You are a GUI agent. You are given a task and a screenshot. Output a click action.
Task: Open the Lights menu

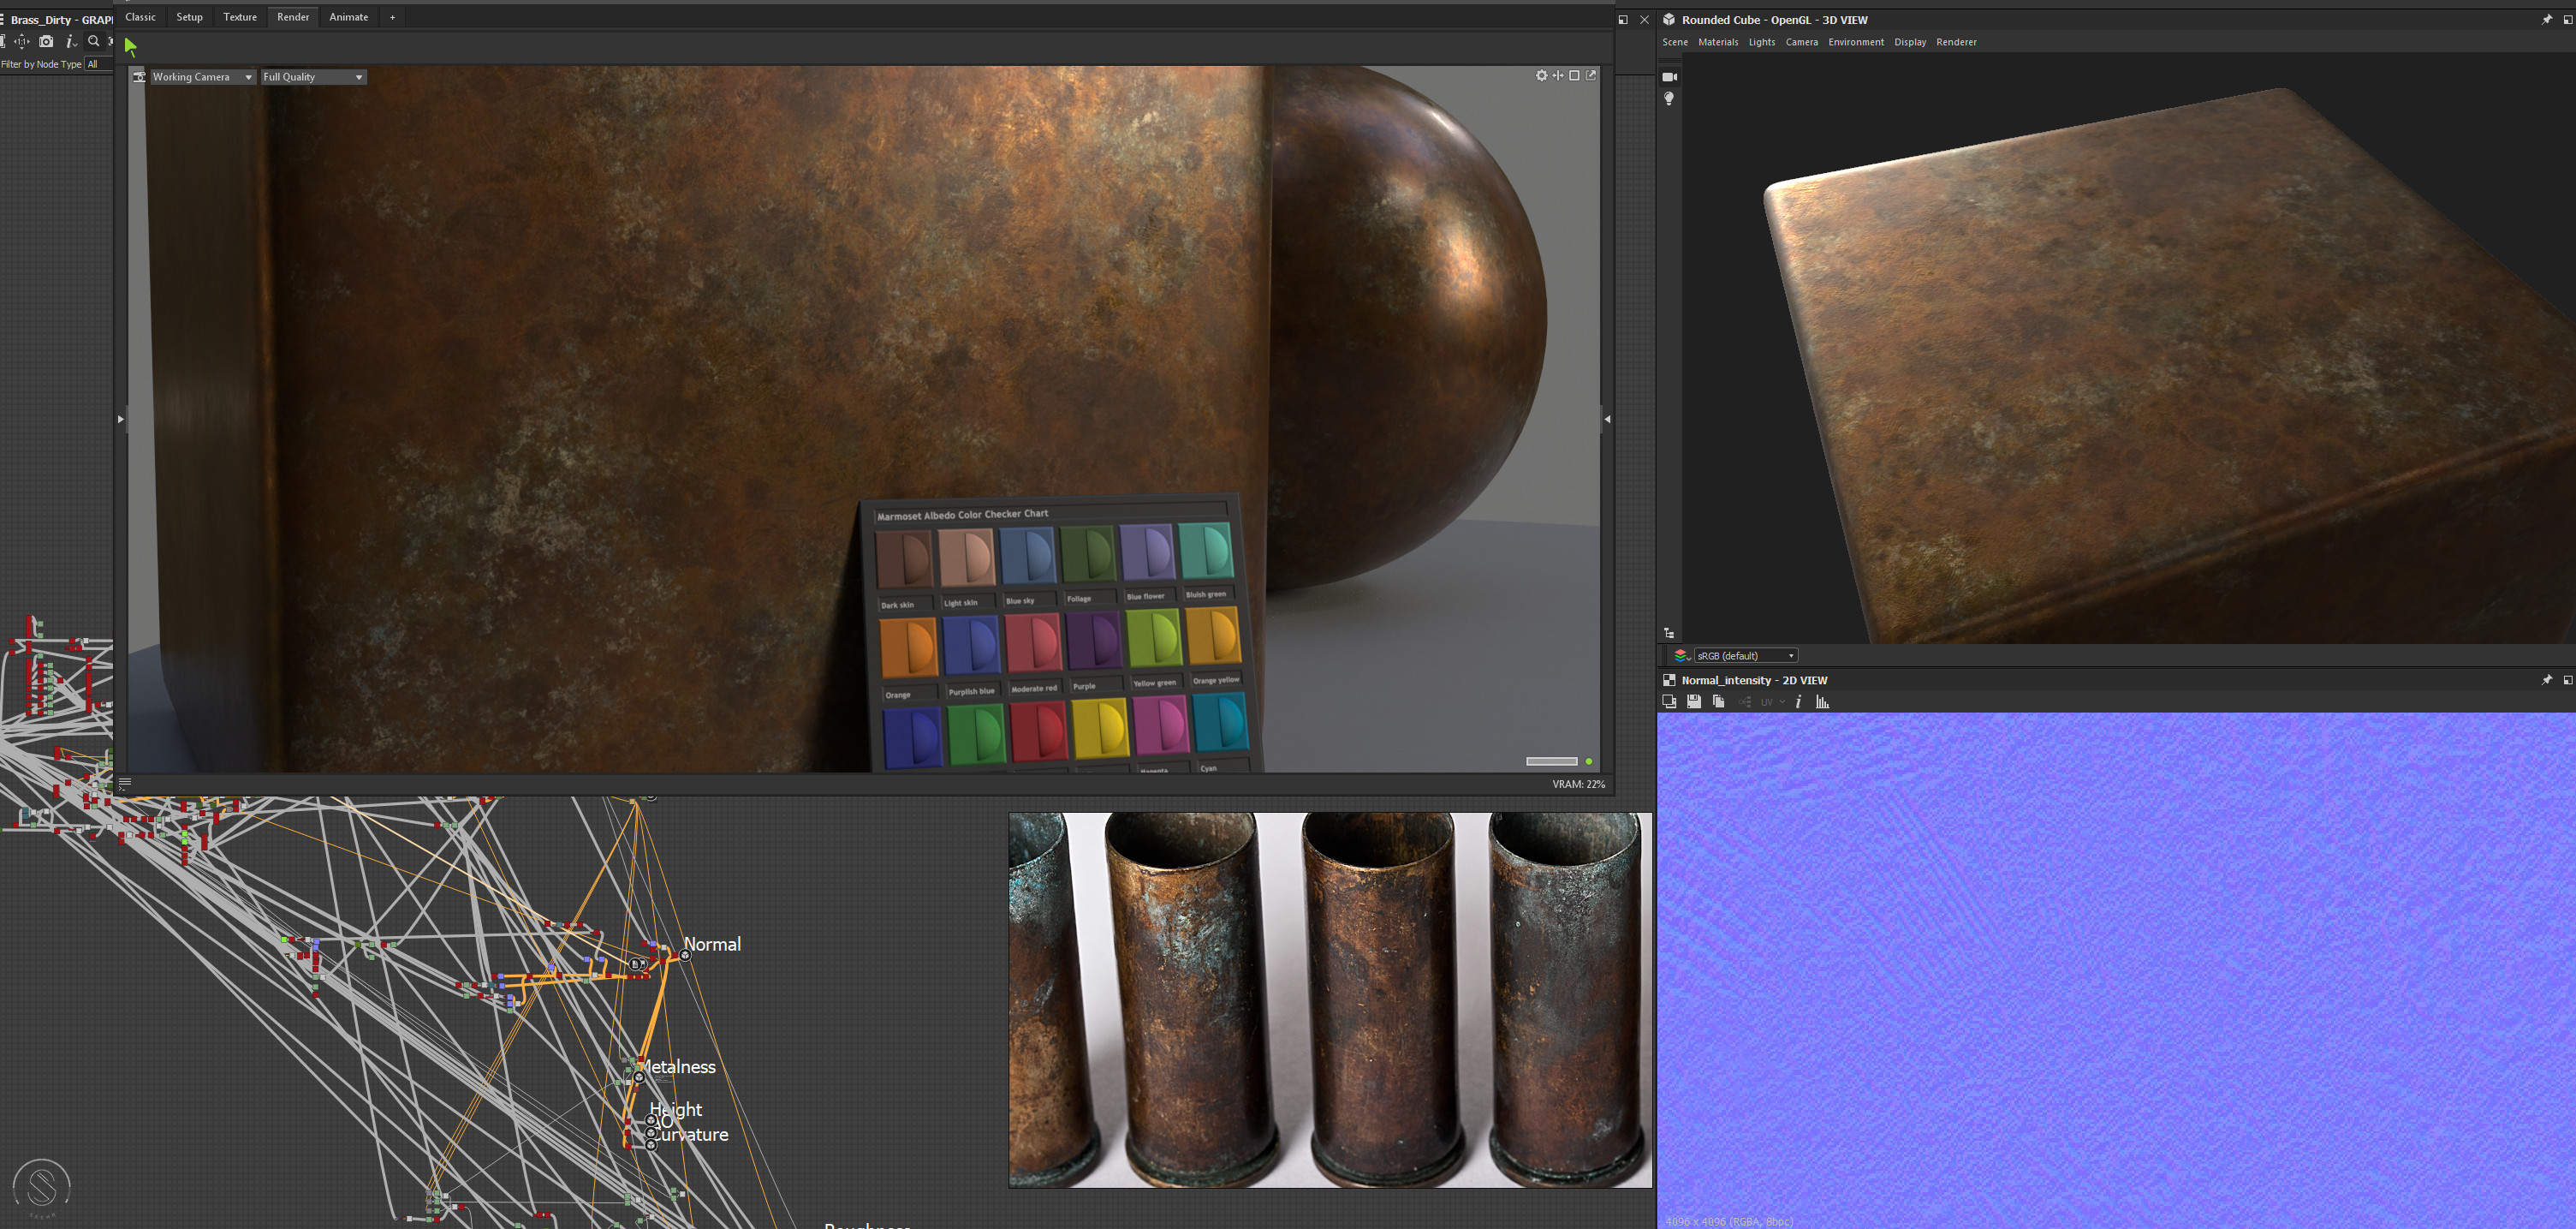[1762, 42]
